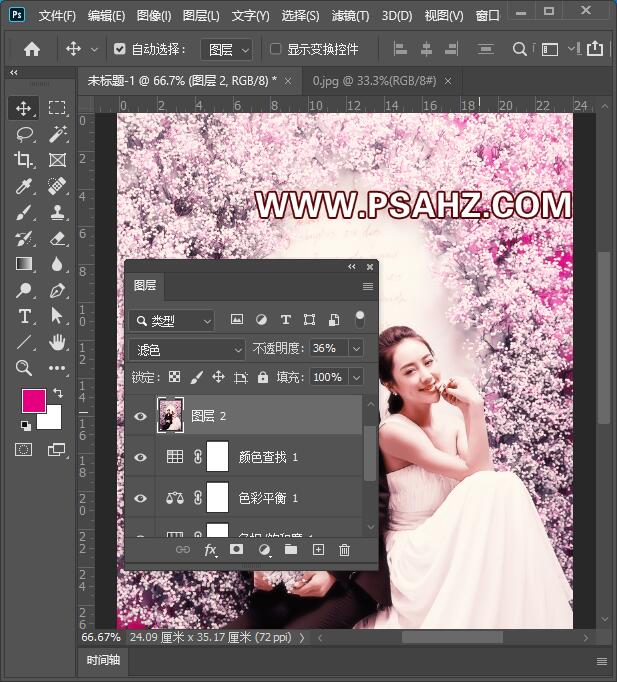Viewport: 617px width, 682px height.
Task: Open the 图像(I) menu
Action: (154, 16)
